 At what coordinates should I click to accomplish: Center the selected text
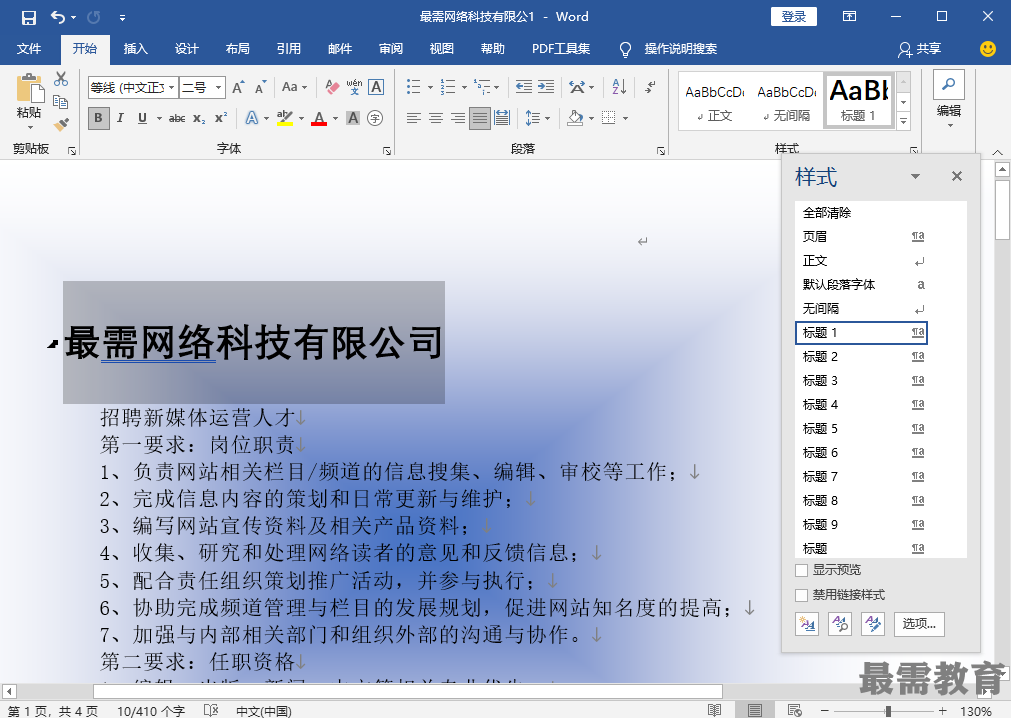click(436, 118)
